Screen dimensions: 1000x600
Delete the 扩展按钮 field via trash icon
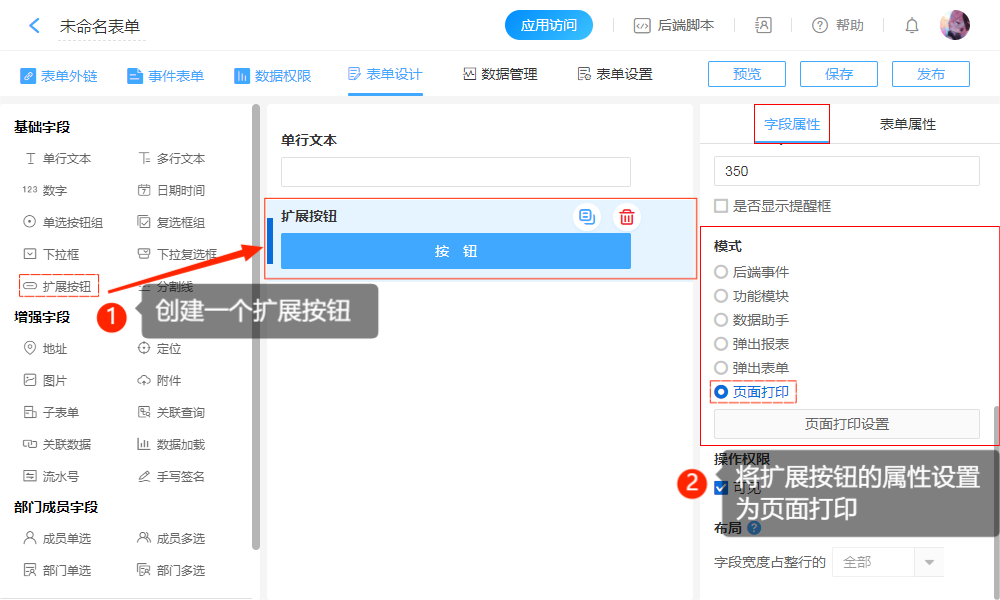(627, 217)
